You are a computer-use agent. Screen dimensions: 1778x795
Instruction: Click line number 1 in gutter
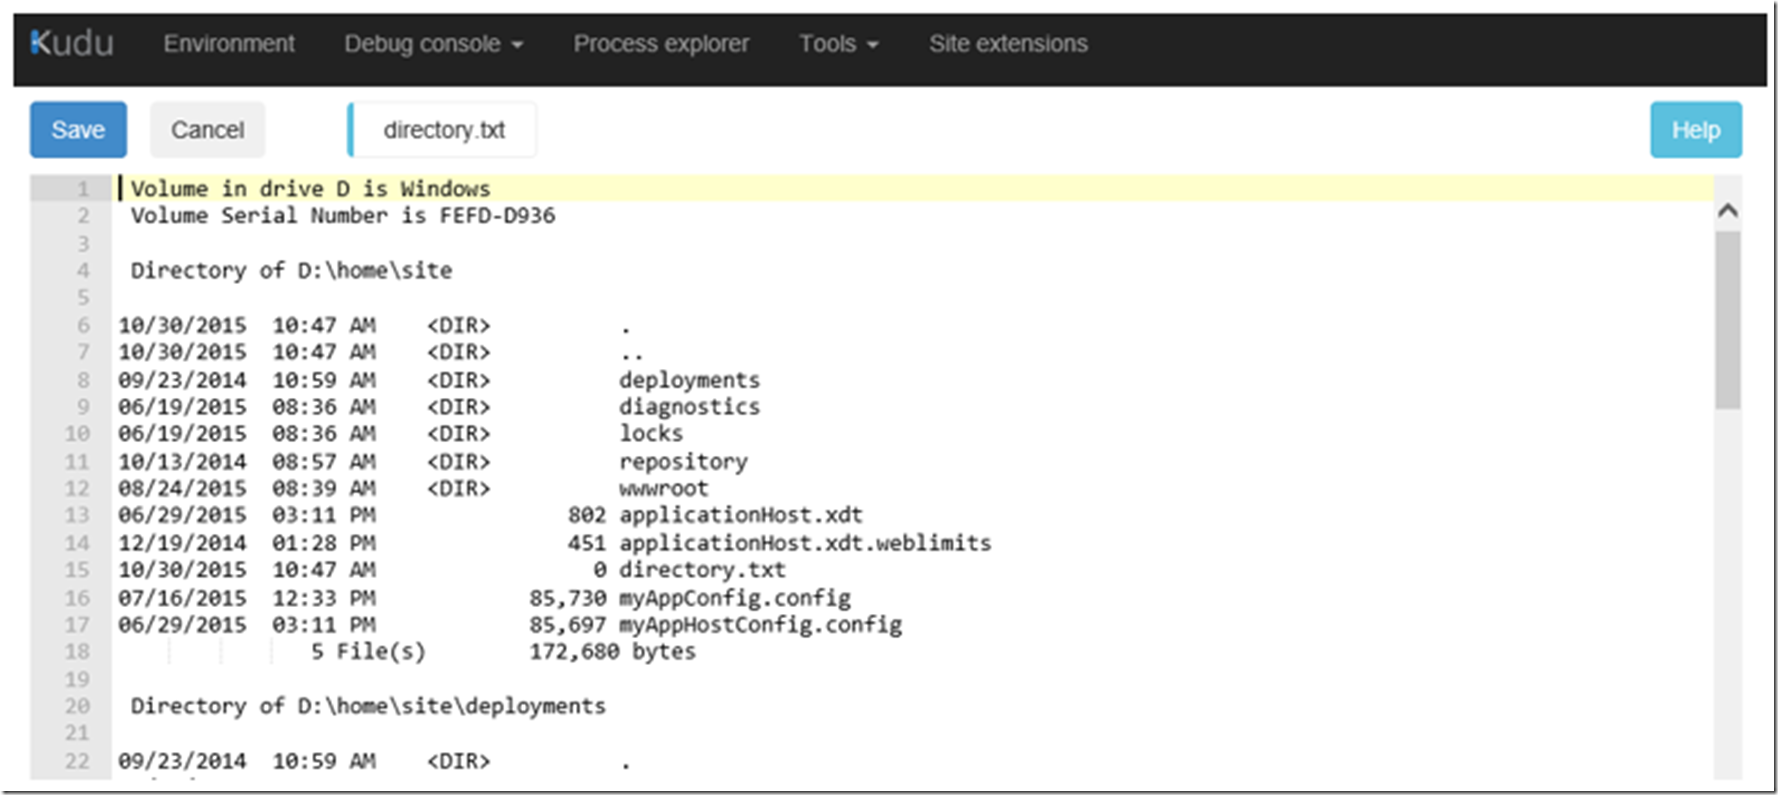click(x=83, y=189)
